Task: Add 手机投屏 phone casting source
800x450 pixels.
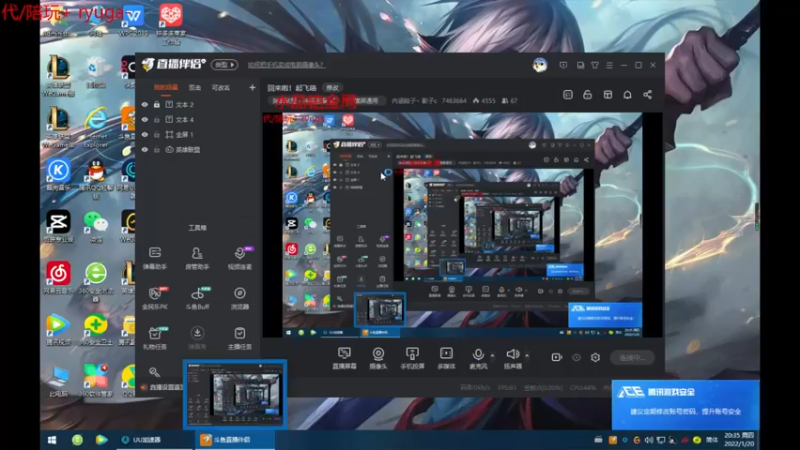Action: (412, 358)
